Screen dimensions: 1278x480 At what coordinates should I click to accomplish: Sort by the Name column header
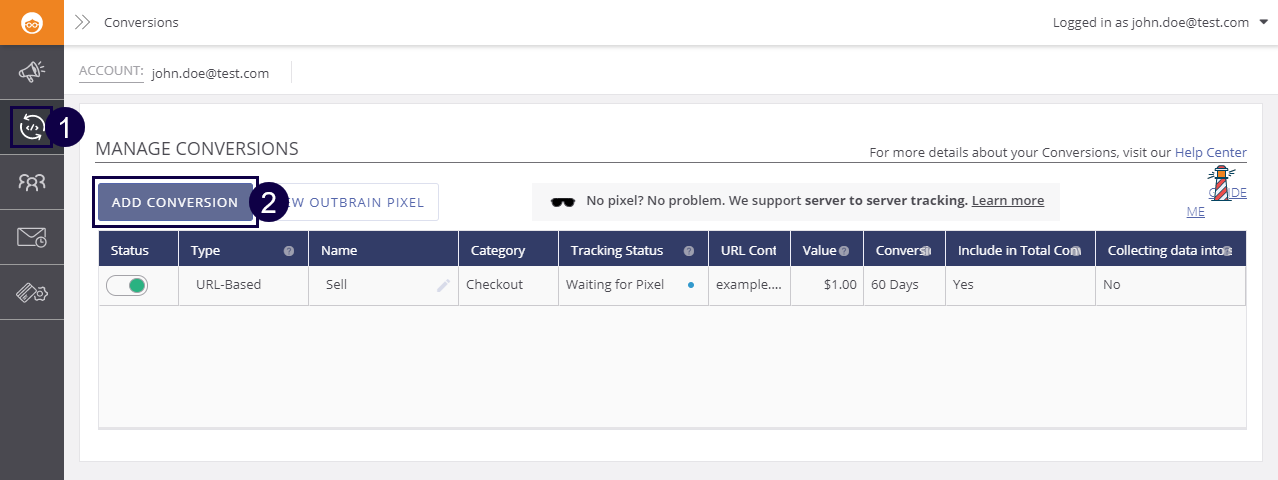point(339,251)
